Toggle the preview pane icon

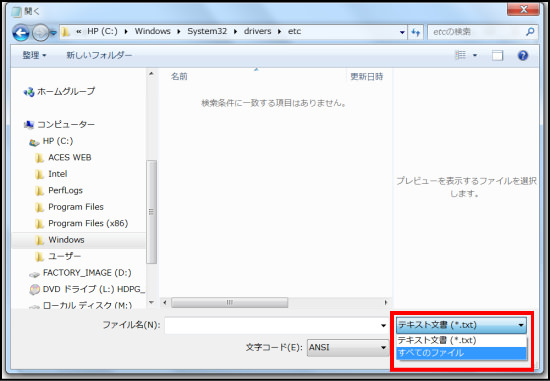click(497, 55)
